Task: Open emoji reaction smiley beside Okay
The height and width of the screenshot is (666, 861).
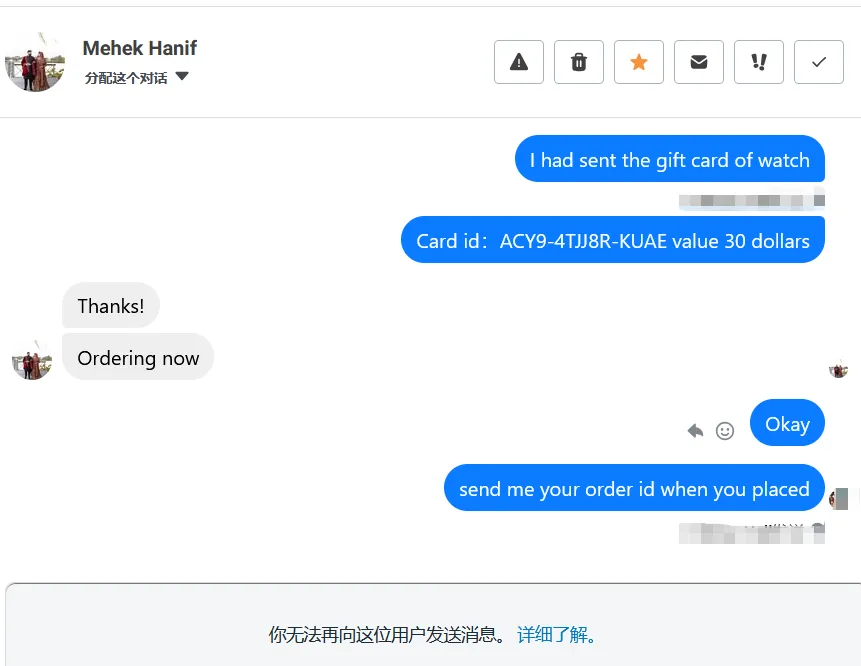Action: (725, 431)
